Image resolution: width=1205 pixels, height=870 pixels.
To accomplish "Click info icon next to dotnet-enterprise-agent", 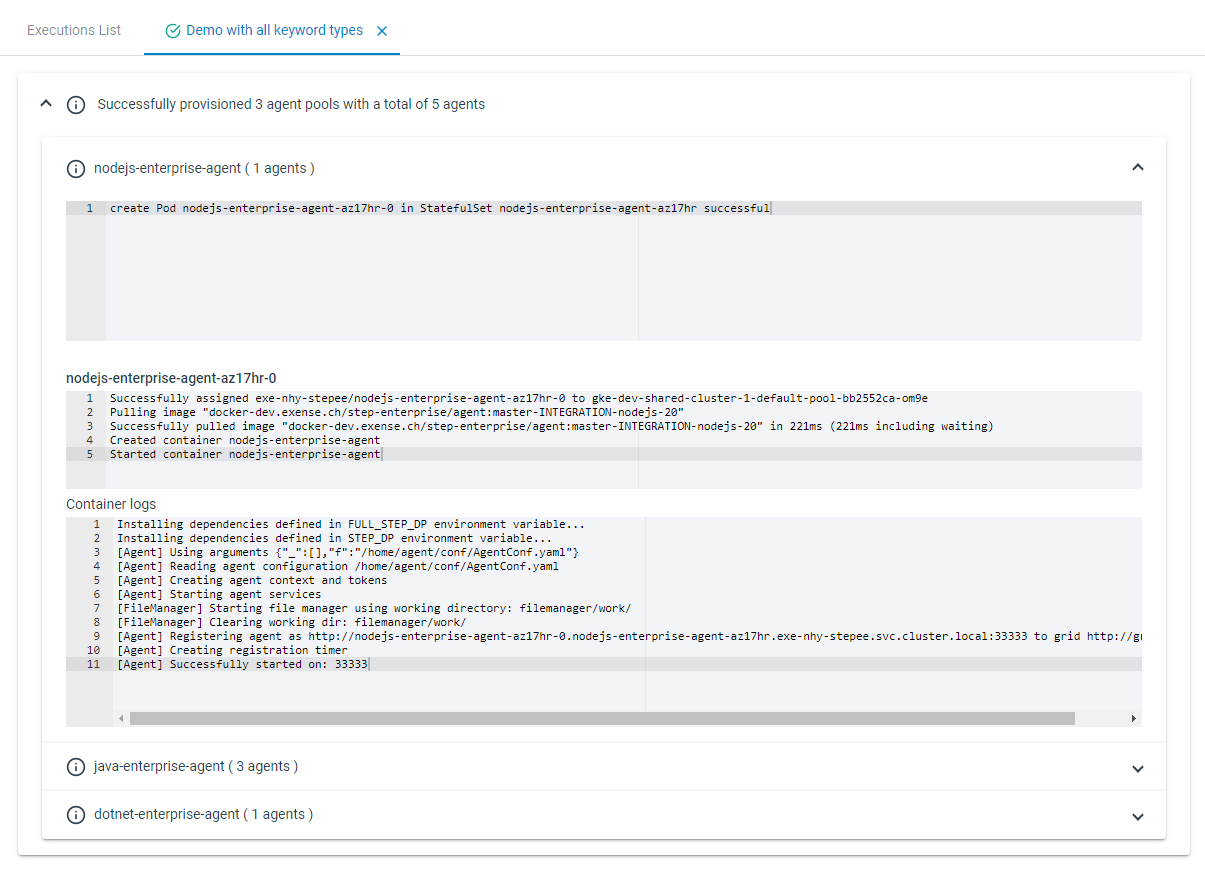I will [x=76, y=815].
